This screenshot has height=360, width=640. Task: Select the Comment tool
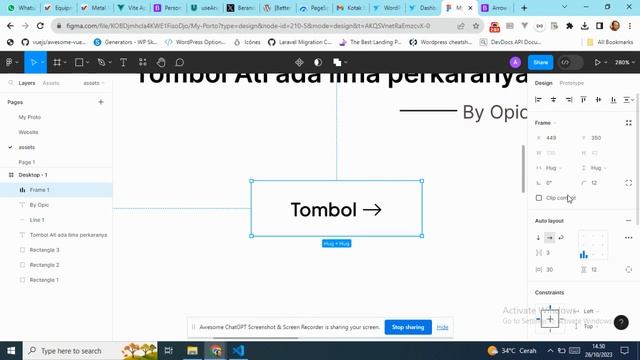[x=180, y=62]
